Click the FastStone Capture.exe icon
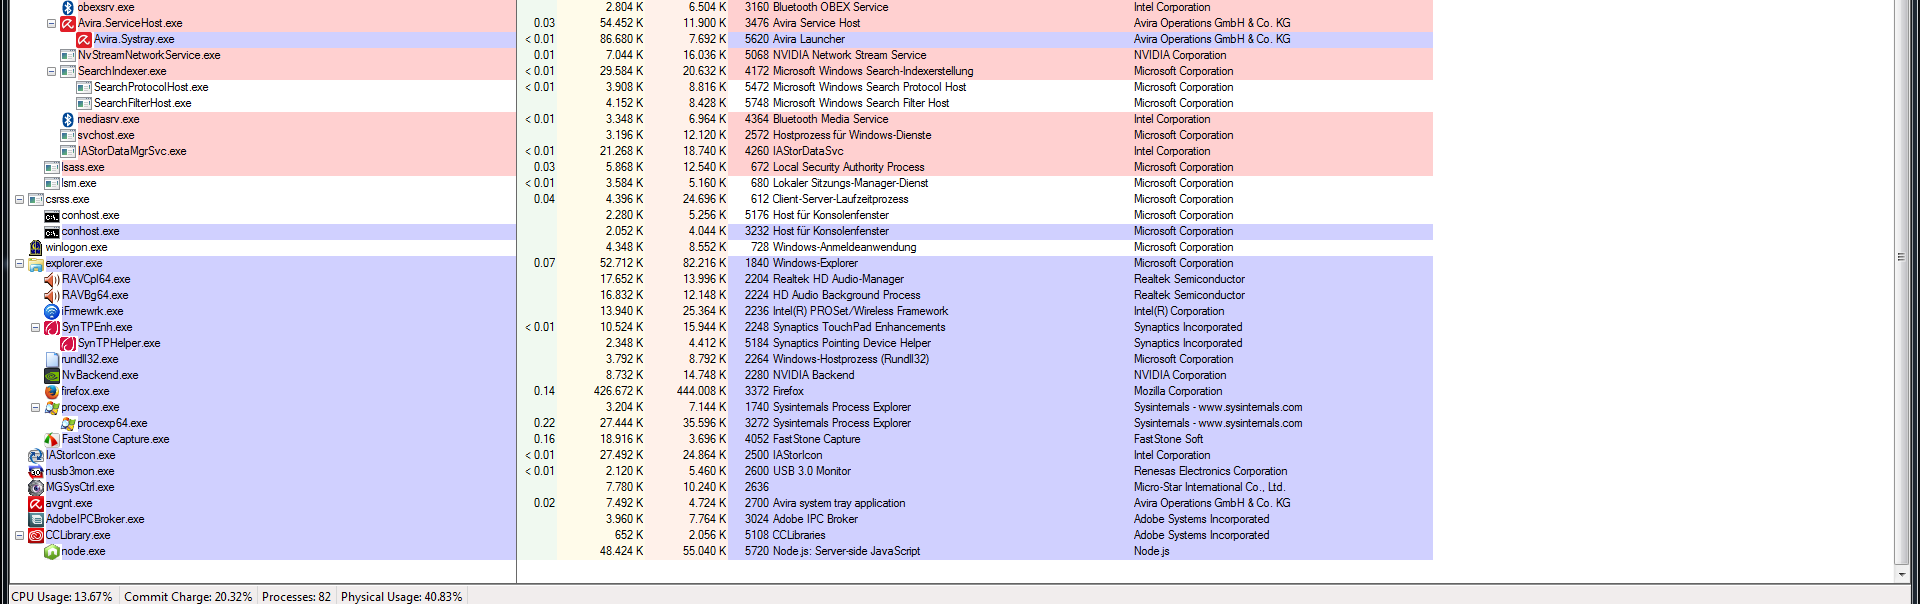This screenshot has width=1920, height=604. click(52, 439)
